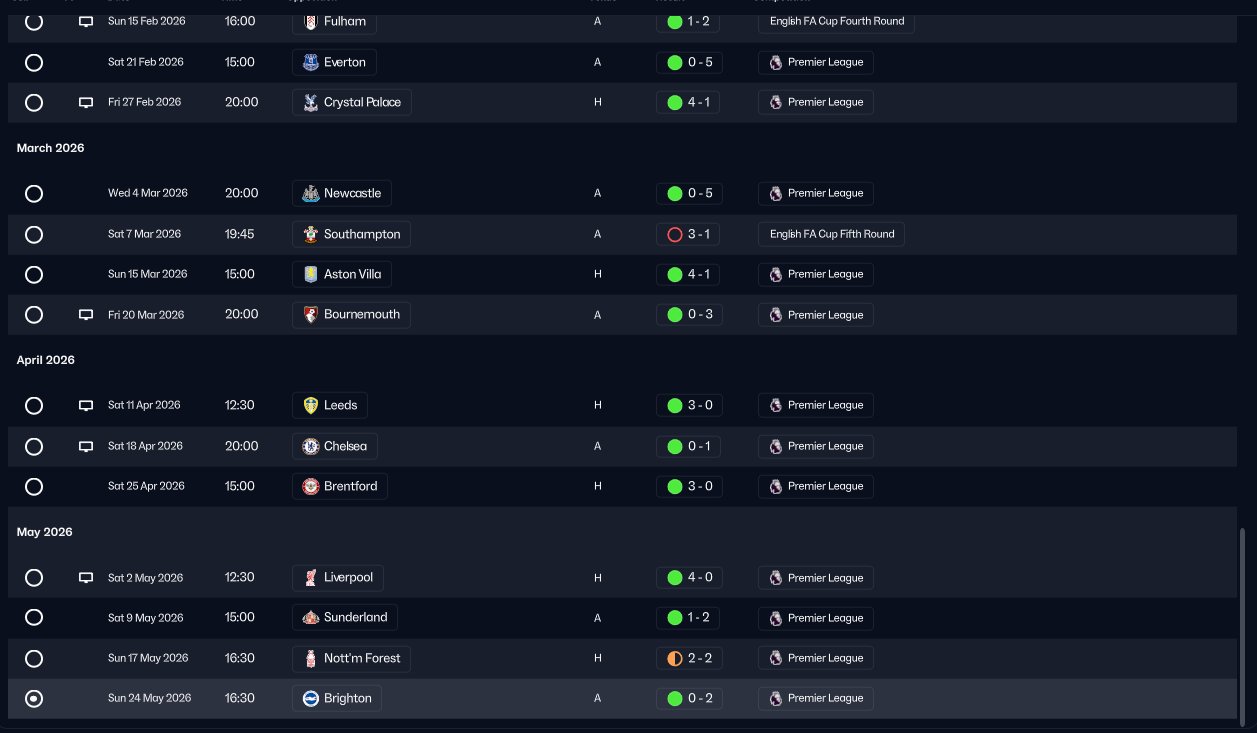Open the 2 - 2 Nott'm Forest result

point(688,658)
